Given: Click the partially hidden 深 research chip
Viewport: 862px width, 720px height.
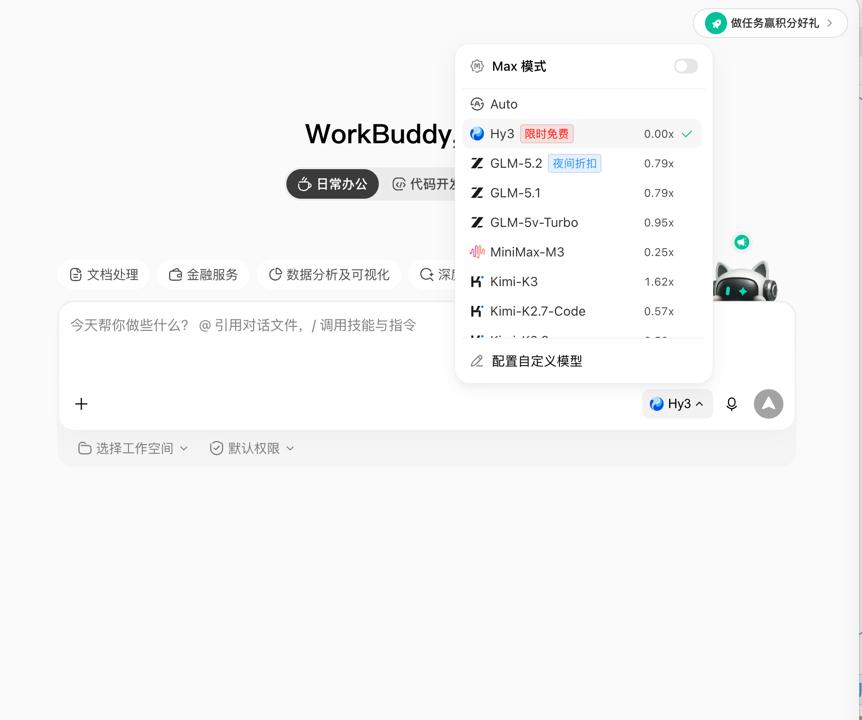Looking at the screenshot, I should (433, 274).
